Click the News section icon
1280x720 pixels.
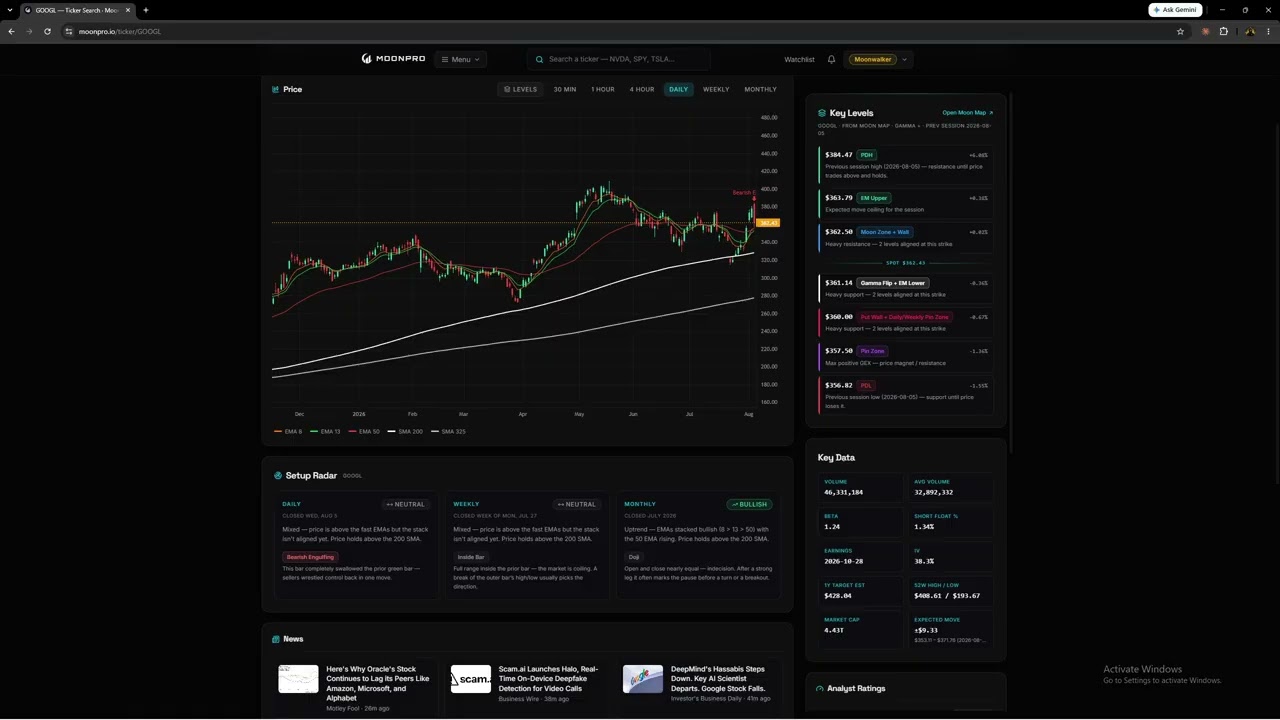(x=276, y=639)
